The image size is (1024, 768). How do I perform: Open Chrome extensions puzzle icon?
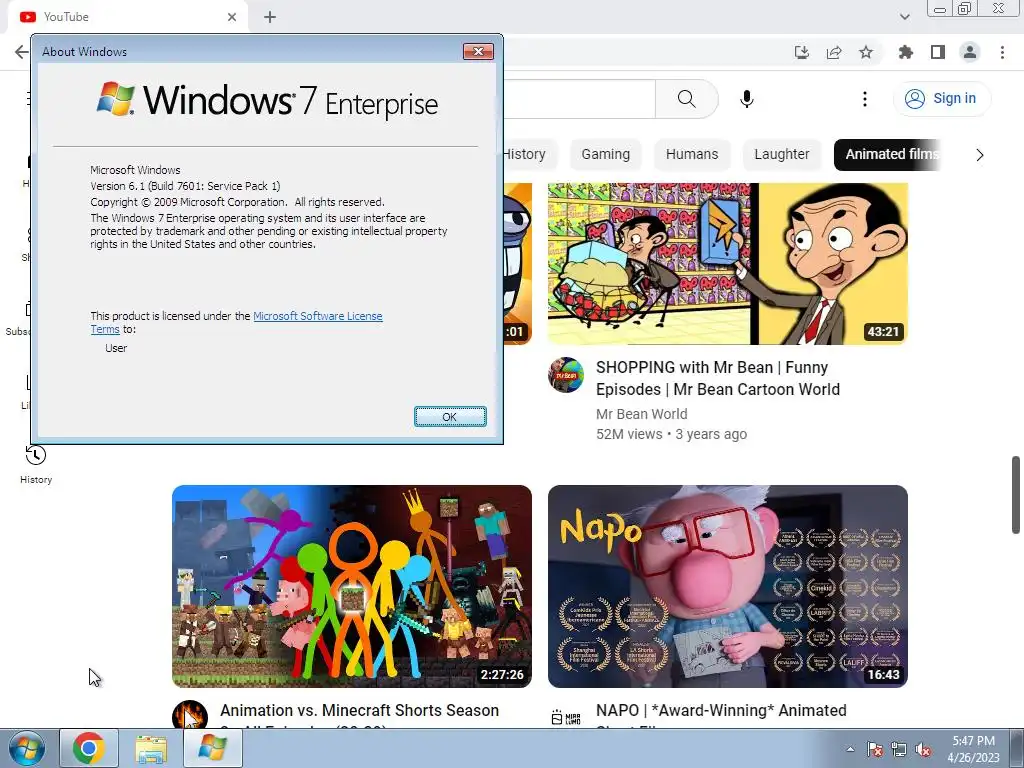pyautogui.click(x=906, y=52)
